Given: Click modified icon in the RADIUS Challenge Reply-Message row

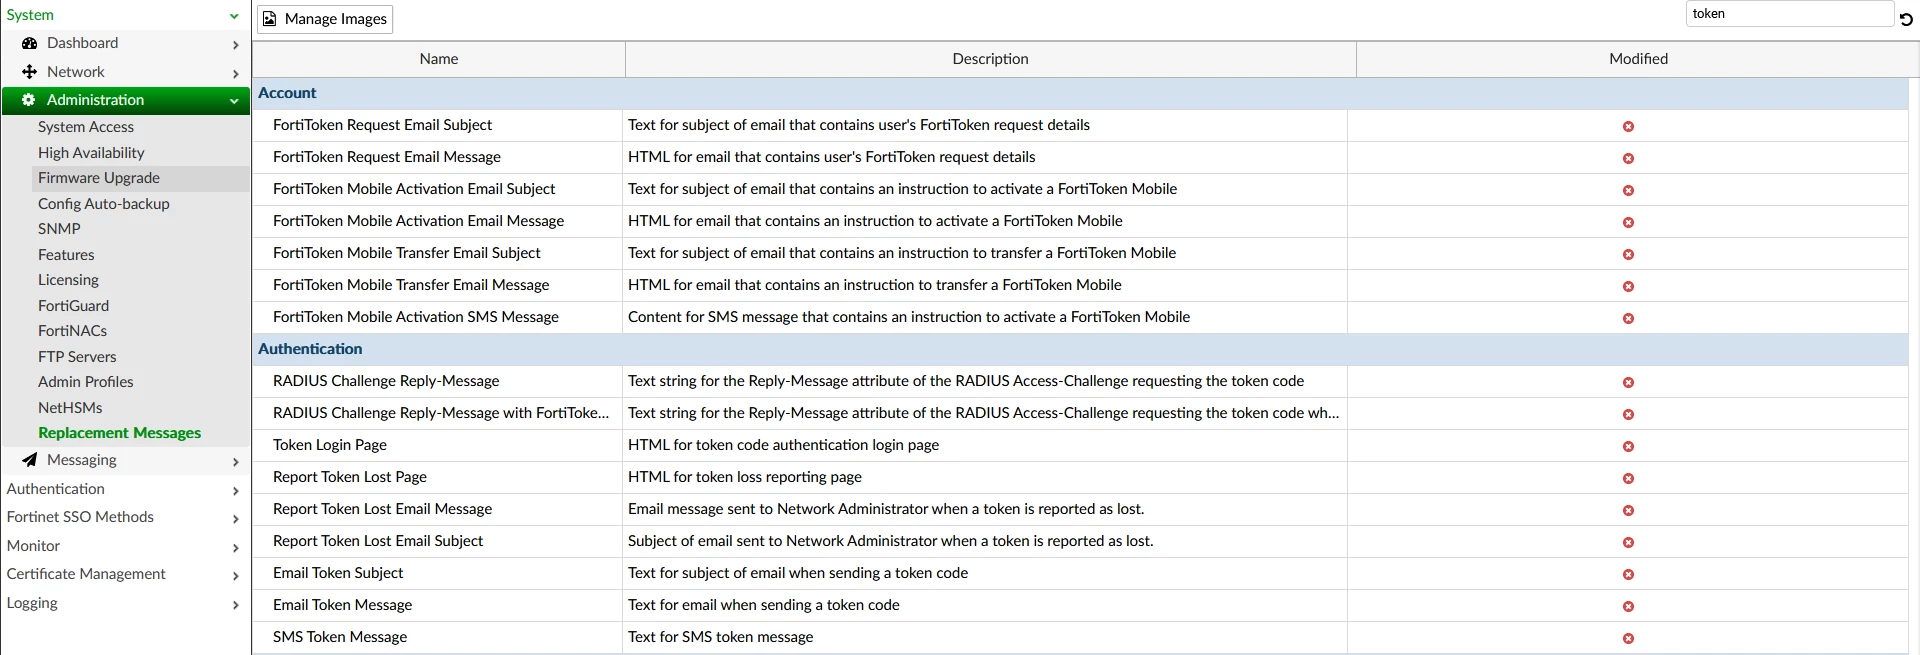Looking at the screenshot, I should [x=1628, y=382].
